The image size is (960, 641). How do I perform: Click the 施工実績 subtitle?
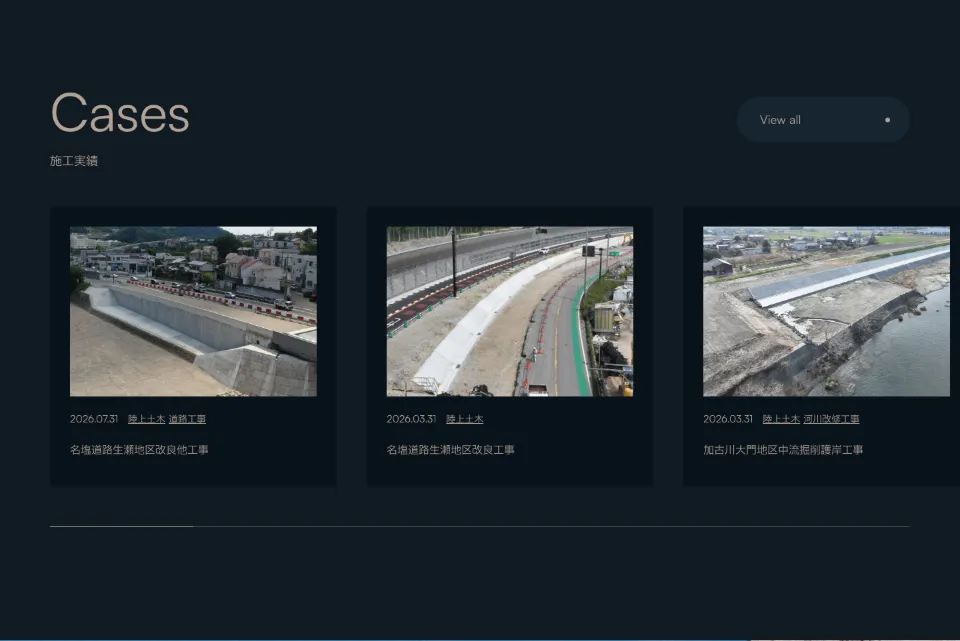pyautogui.click(x=74, y=161)
